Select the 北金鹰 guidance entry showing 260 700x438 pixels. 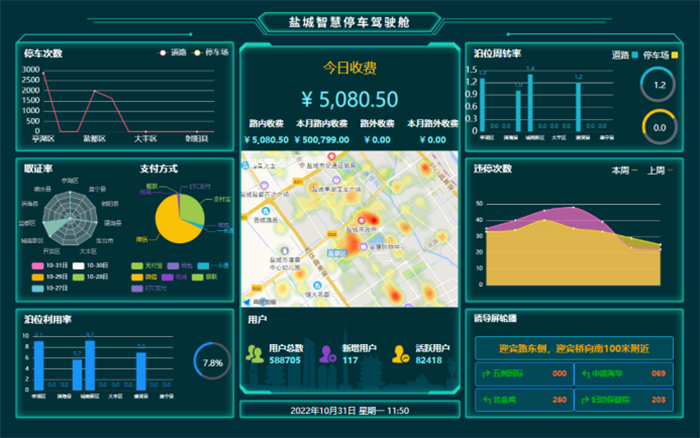pos(521,400)
